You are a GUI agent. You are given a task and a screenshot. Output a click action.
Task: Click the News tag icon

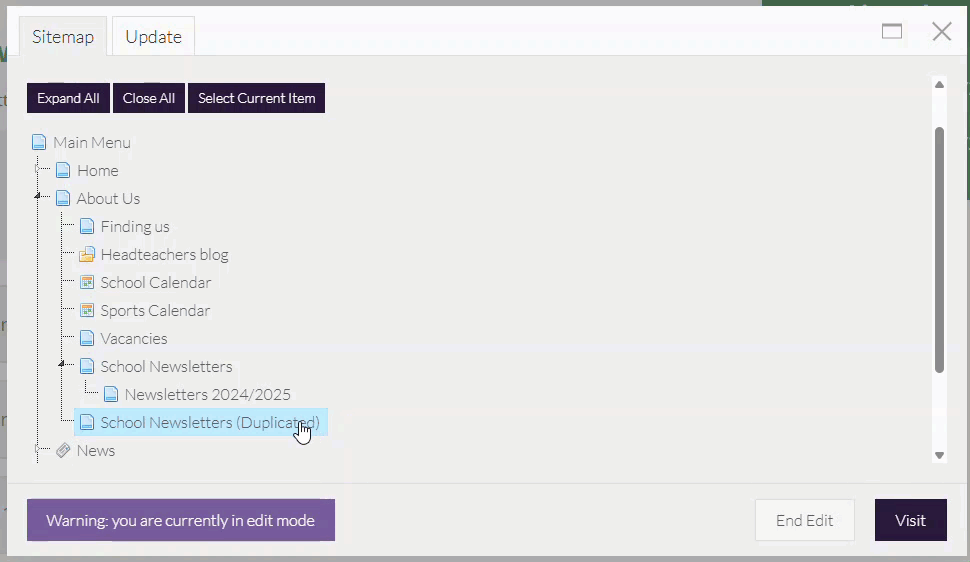tap(63, 451)
